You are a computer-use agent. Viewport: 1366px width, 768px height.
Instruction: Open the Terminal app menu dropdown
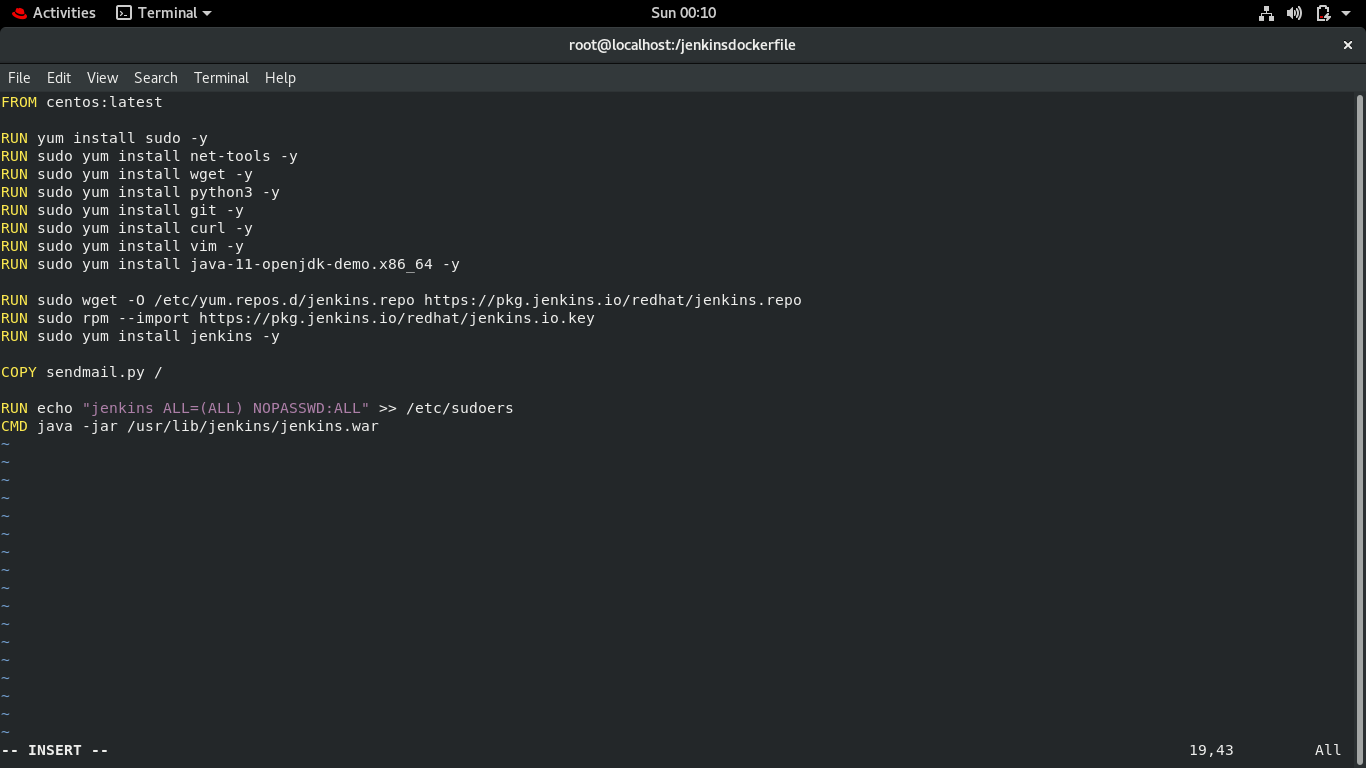coord(164,13)
